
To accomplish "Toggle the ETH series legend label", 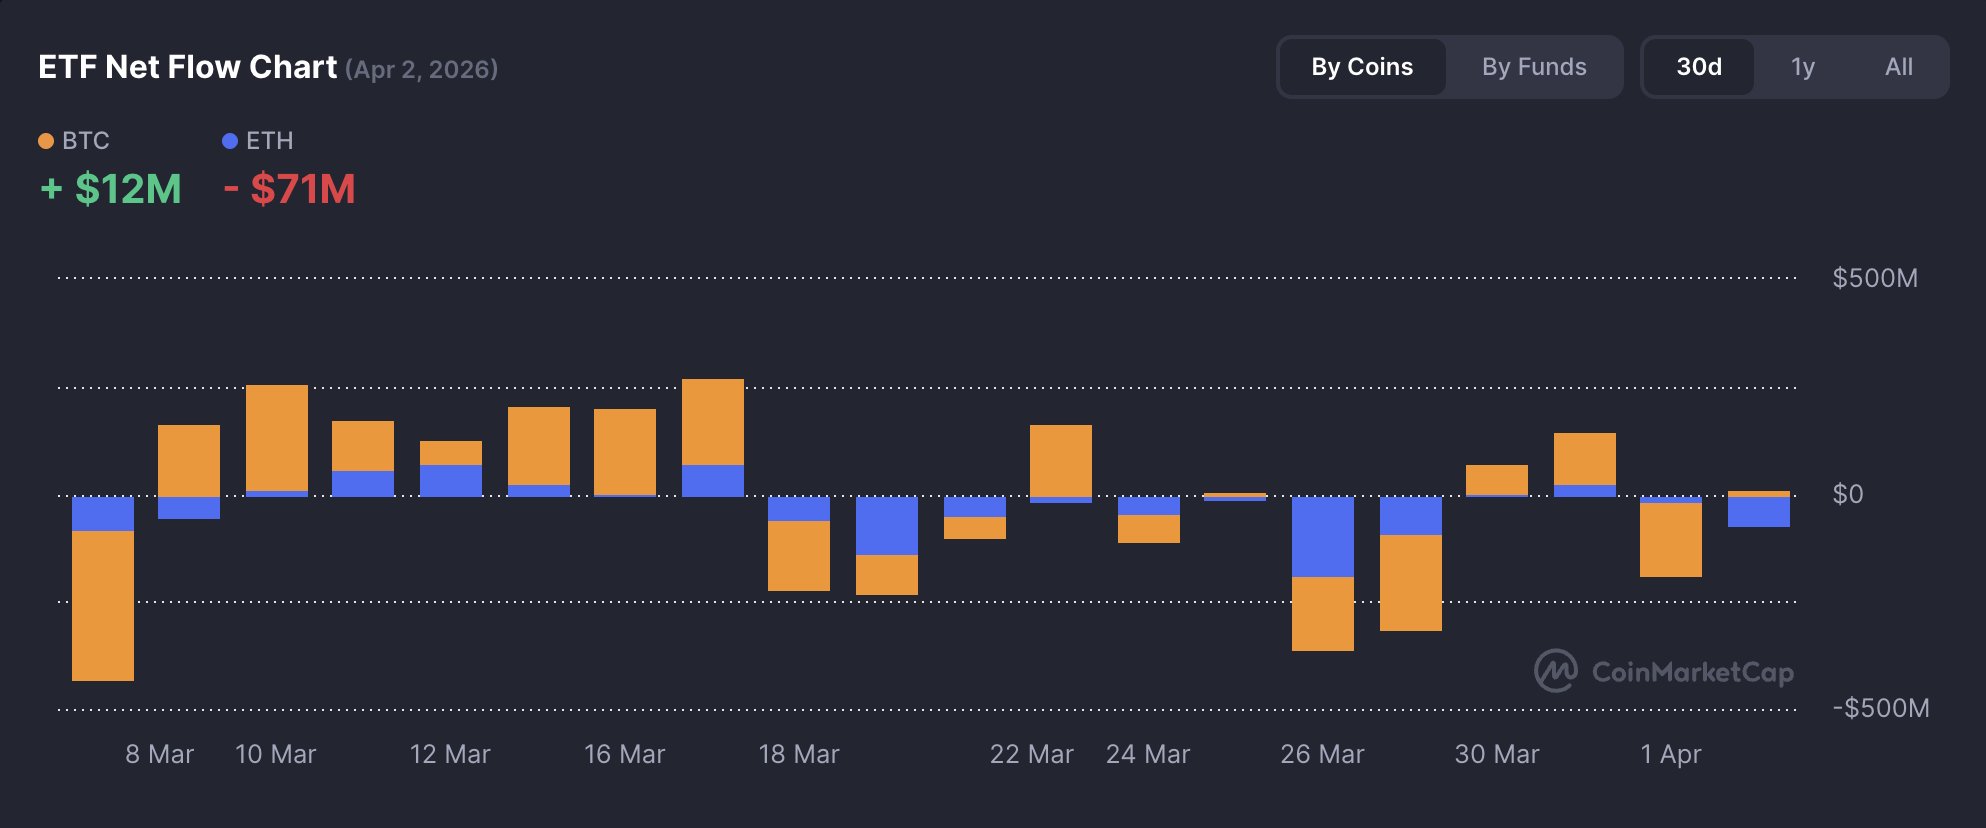I will pyautogui.click(x=270, y=141).
